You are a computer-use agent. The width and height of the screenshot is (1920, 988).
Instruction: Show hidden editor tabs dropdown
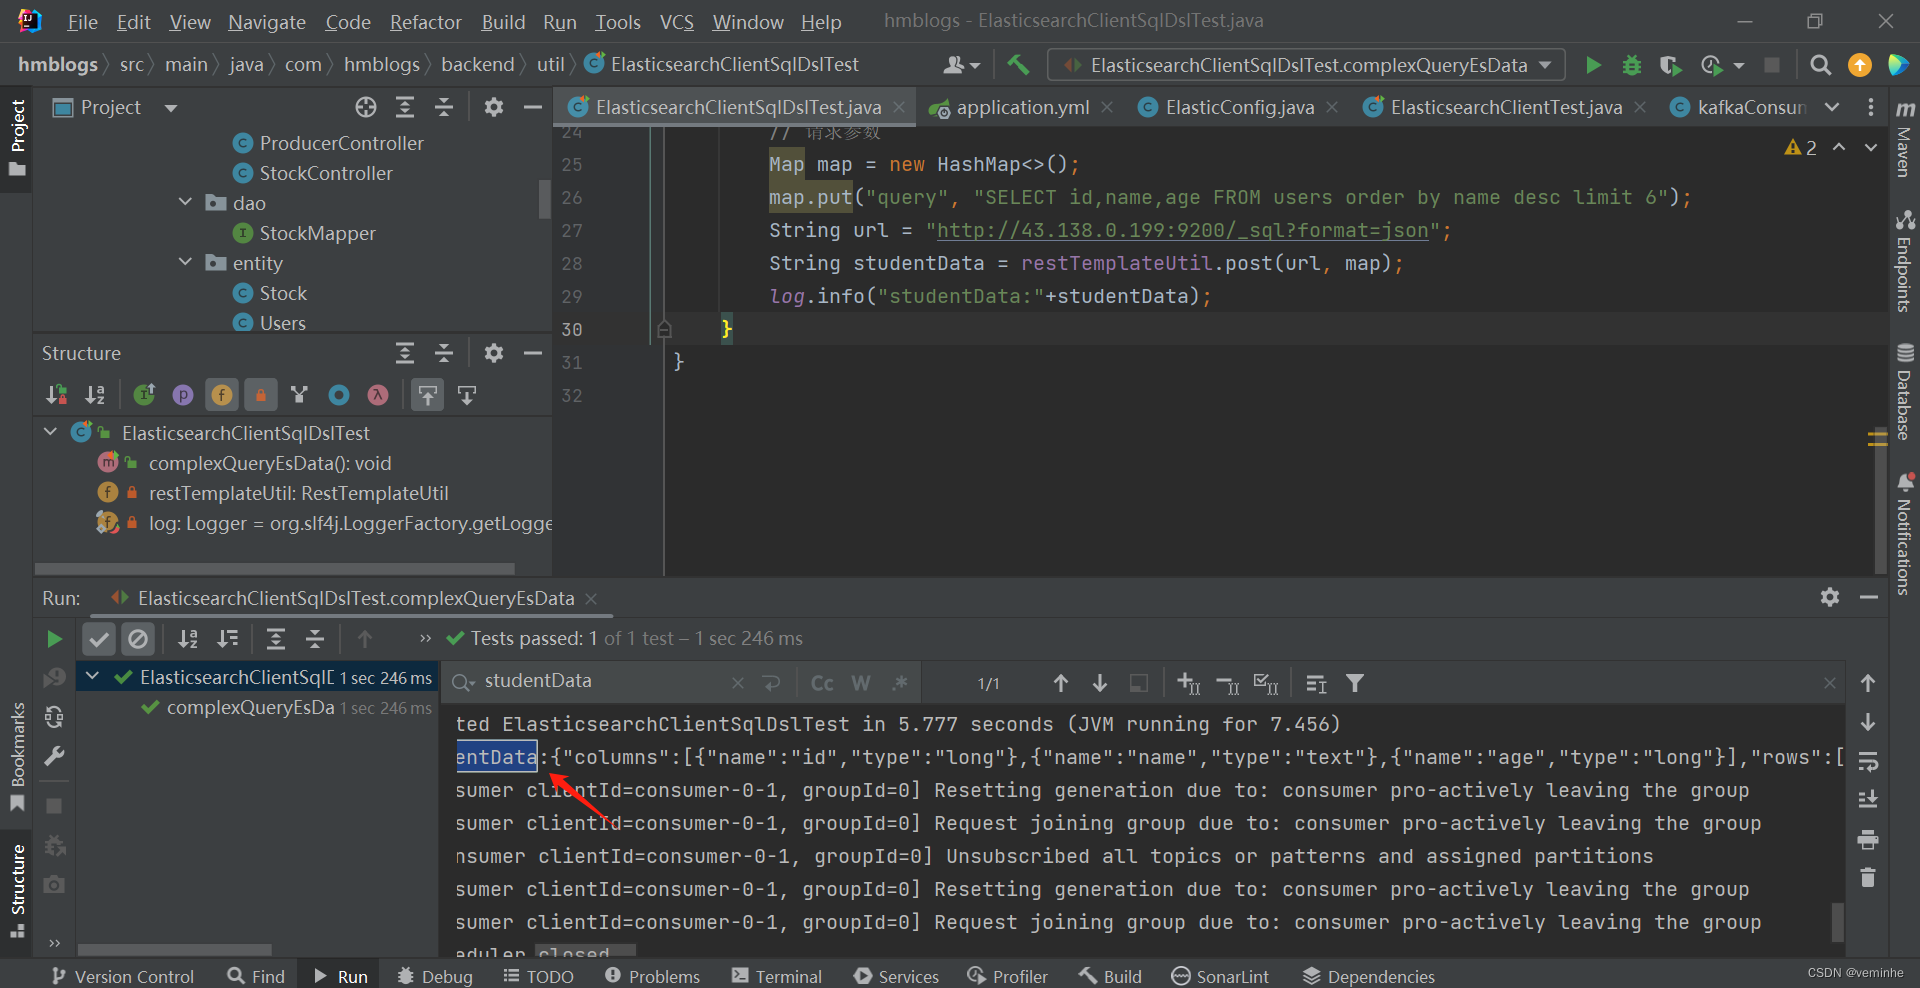coord(1832,107)
